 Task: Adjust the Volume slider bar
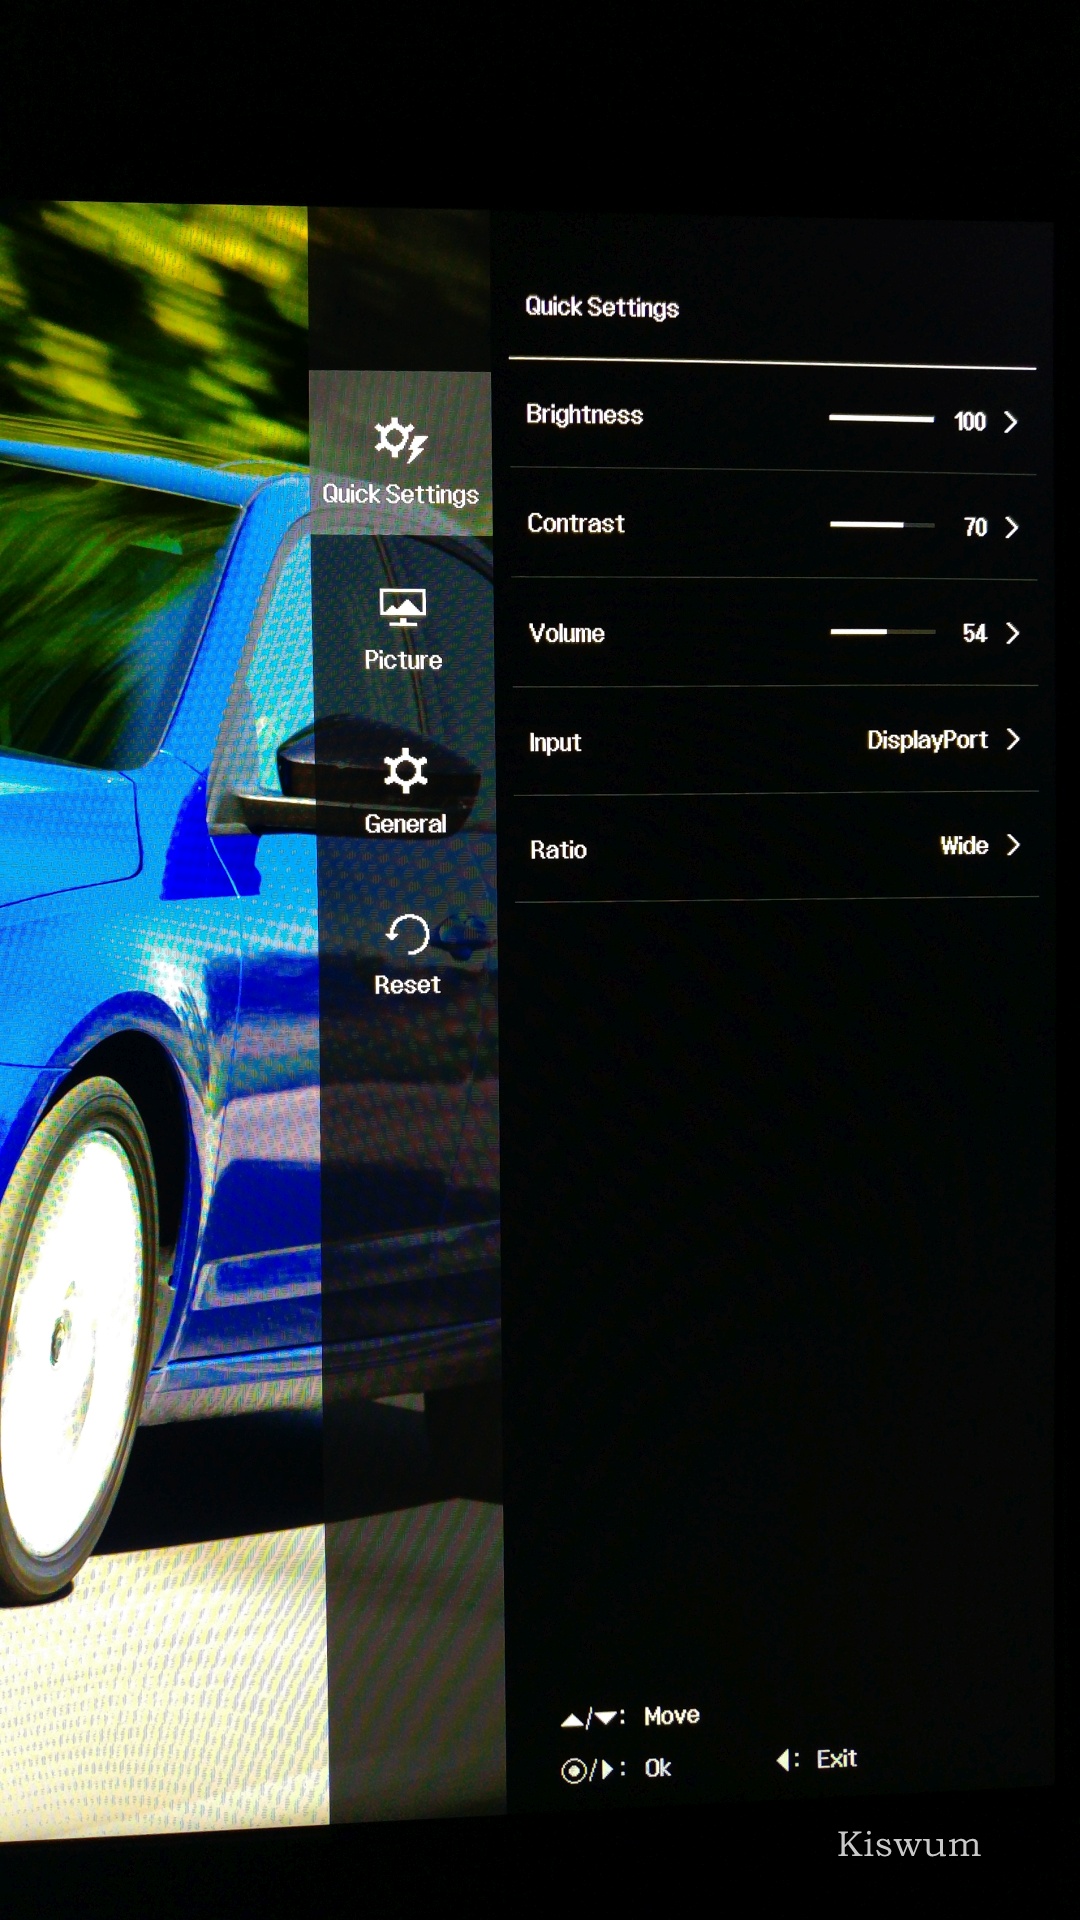(x=883, y=631)
